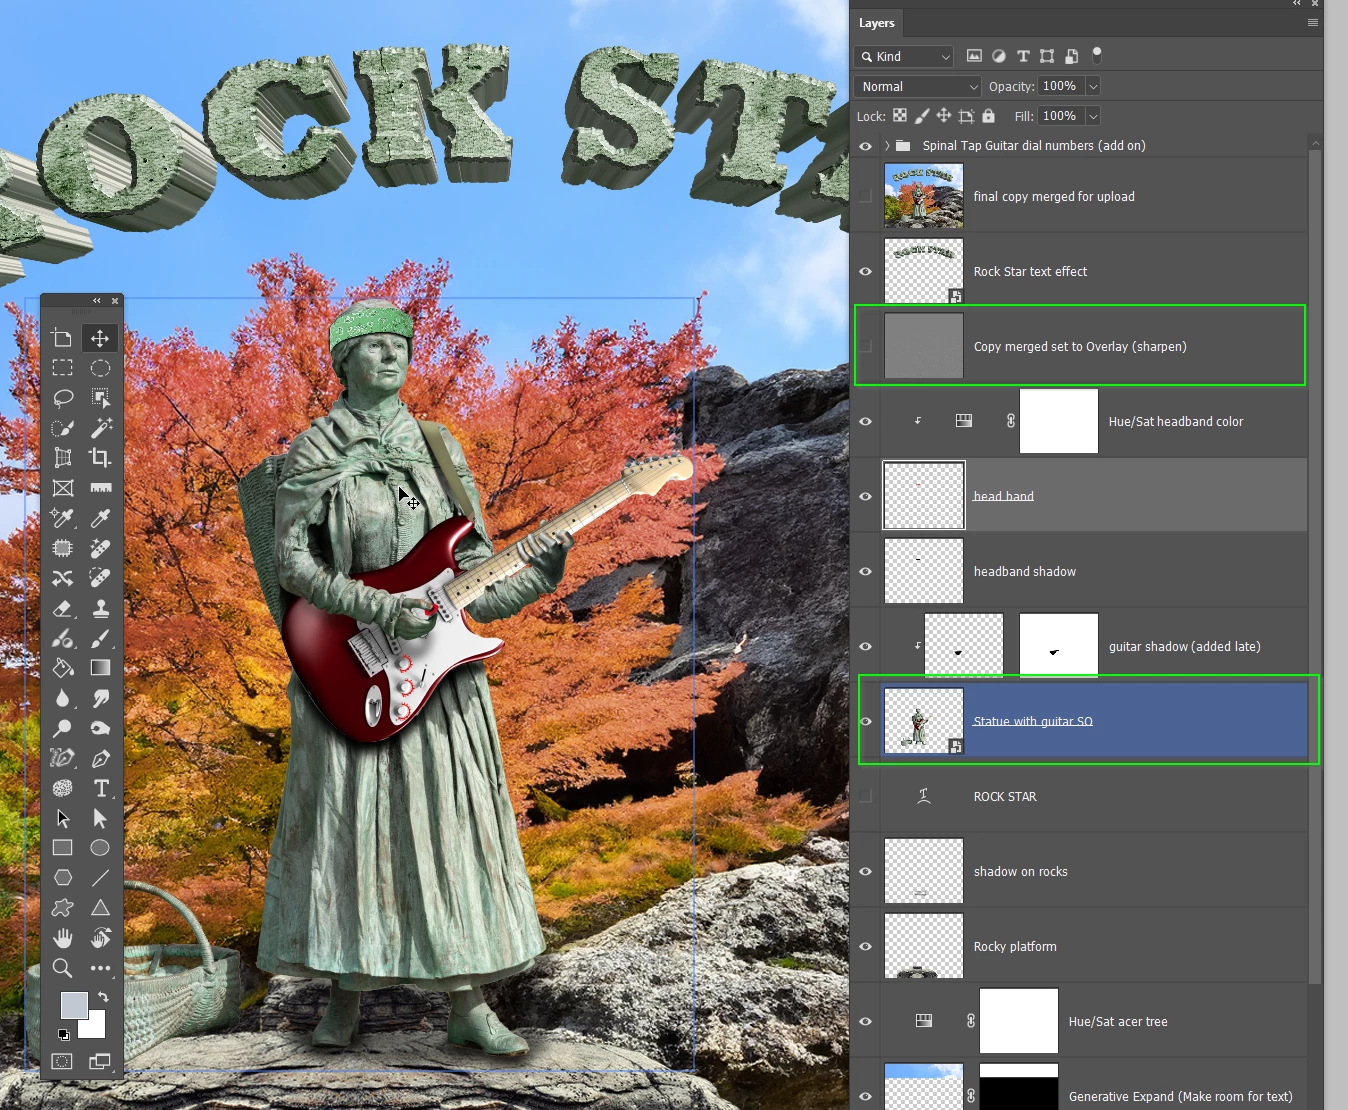Select the Color Sampler tool

coord(62,518)
